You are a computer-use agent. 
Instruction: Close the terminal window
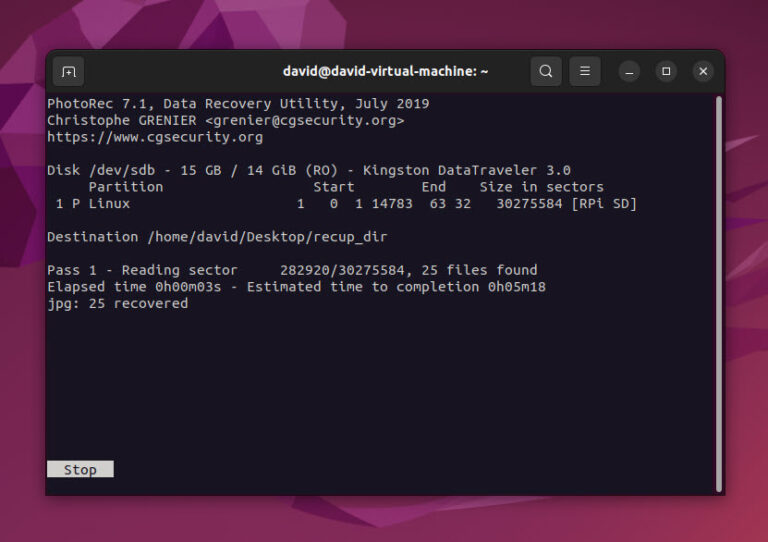pyautogui.click(x=703, y=72)
